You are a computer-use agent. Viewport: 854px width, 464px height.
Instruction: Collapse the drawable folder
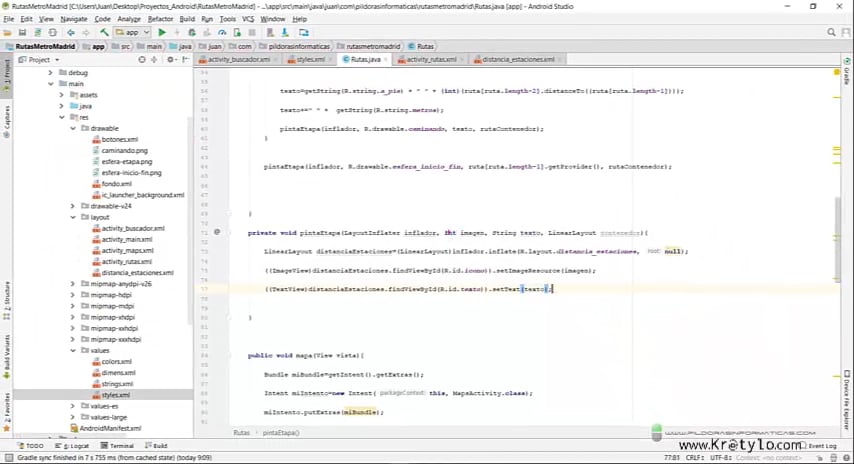click(72, 129)
